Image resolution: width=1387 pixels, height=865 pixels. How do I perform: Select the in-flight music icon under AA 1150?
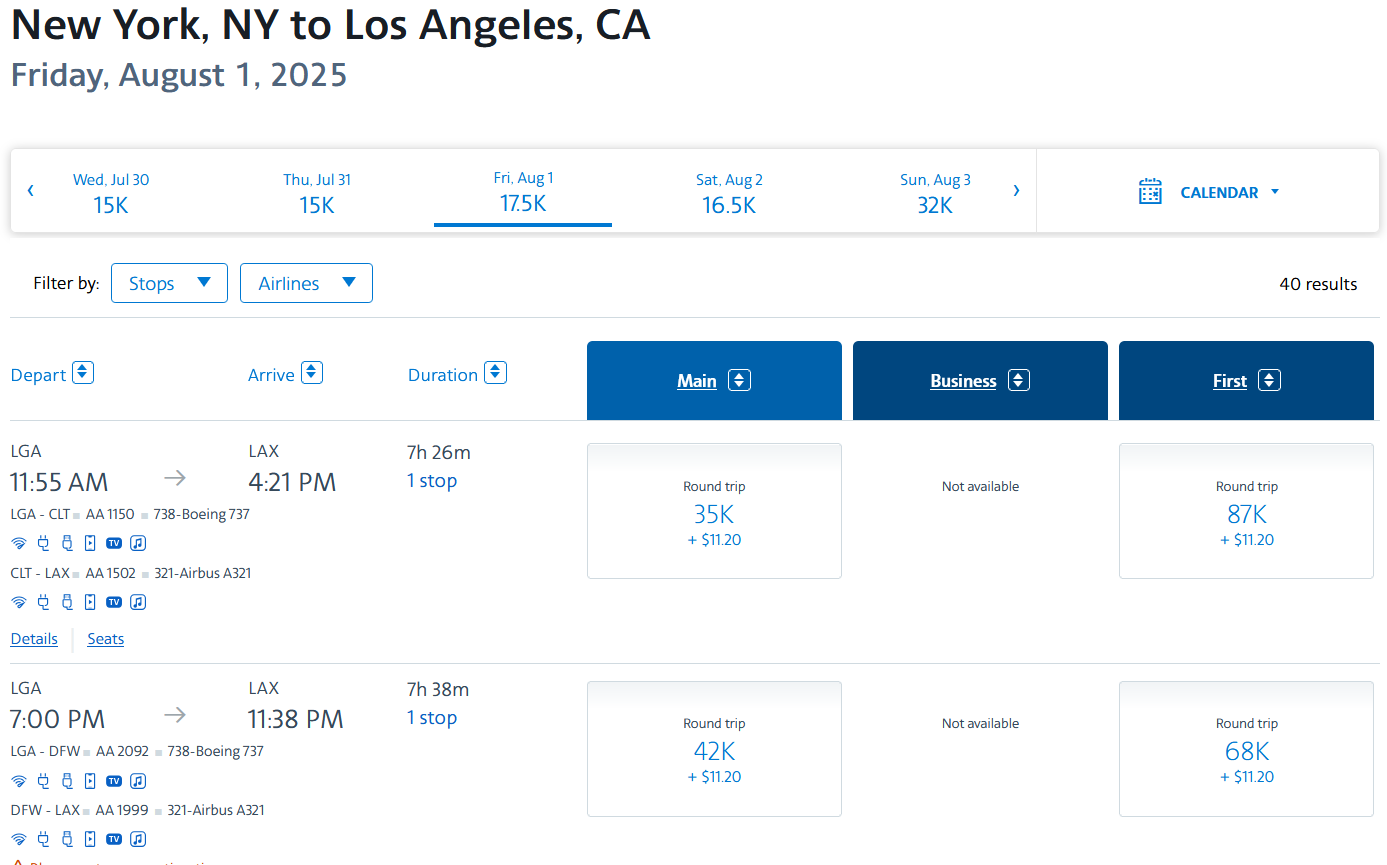pyautogui.click(x=138, y=542)
